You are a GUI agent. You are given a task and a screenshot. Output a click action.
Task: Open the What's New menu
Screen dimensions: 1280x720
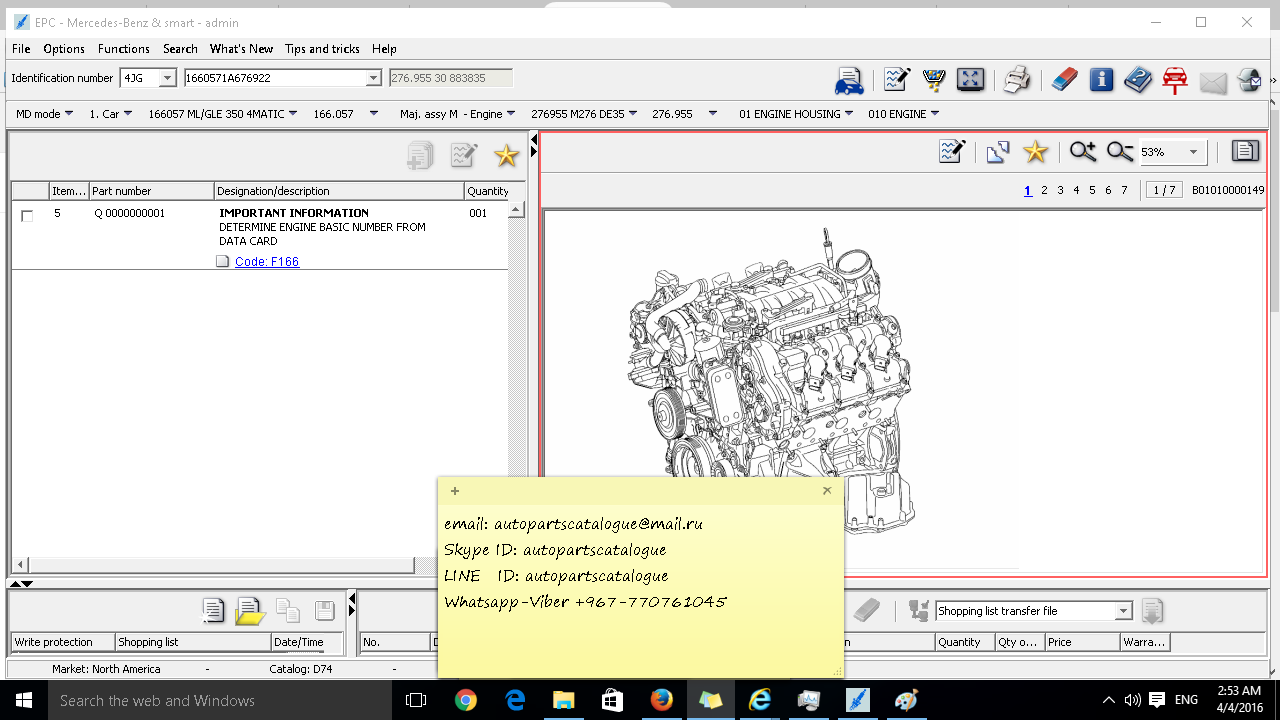pyautogui.click(x=241, y=49)
